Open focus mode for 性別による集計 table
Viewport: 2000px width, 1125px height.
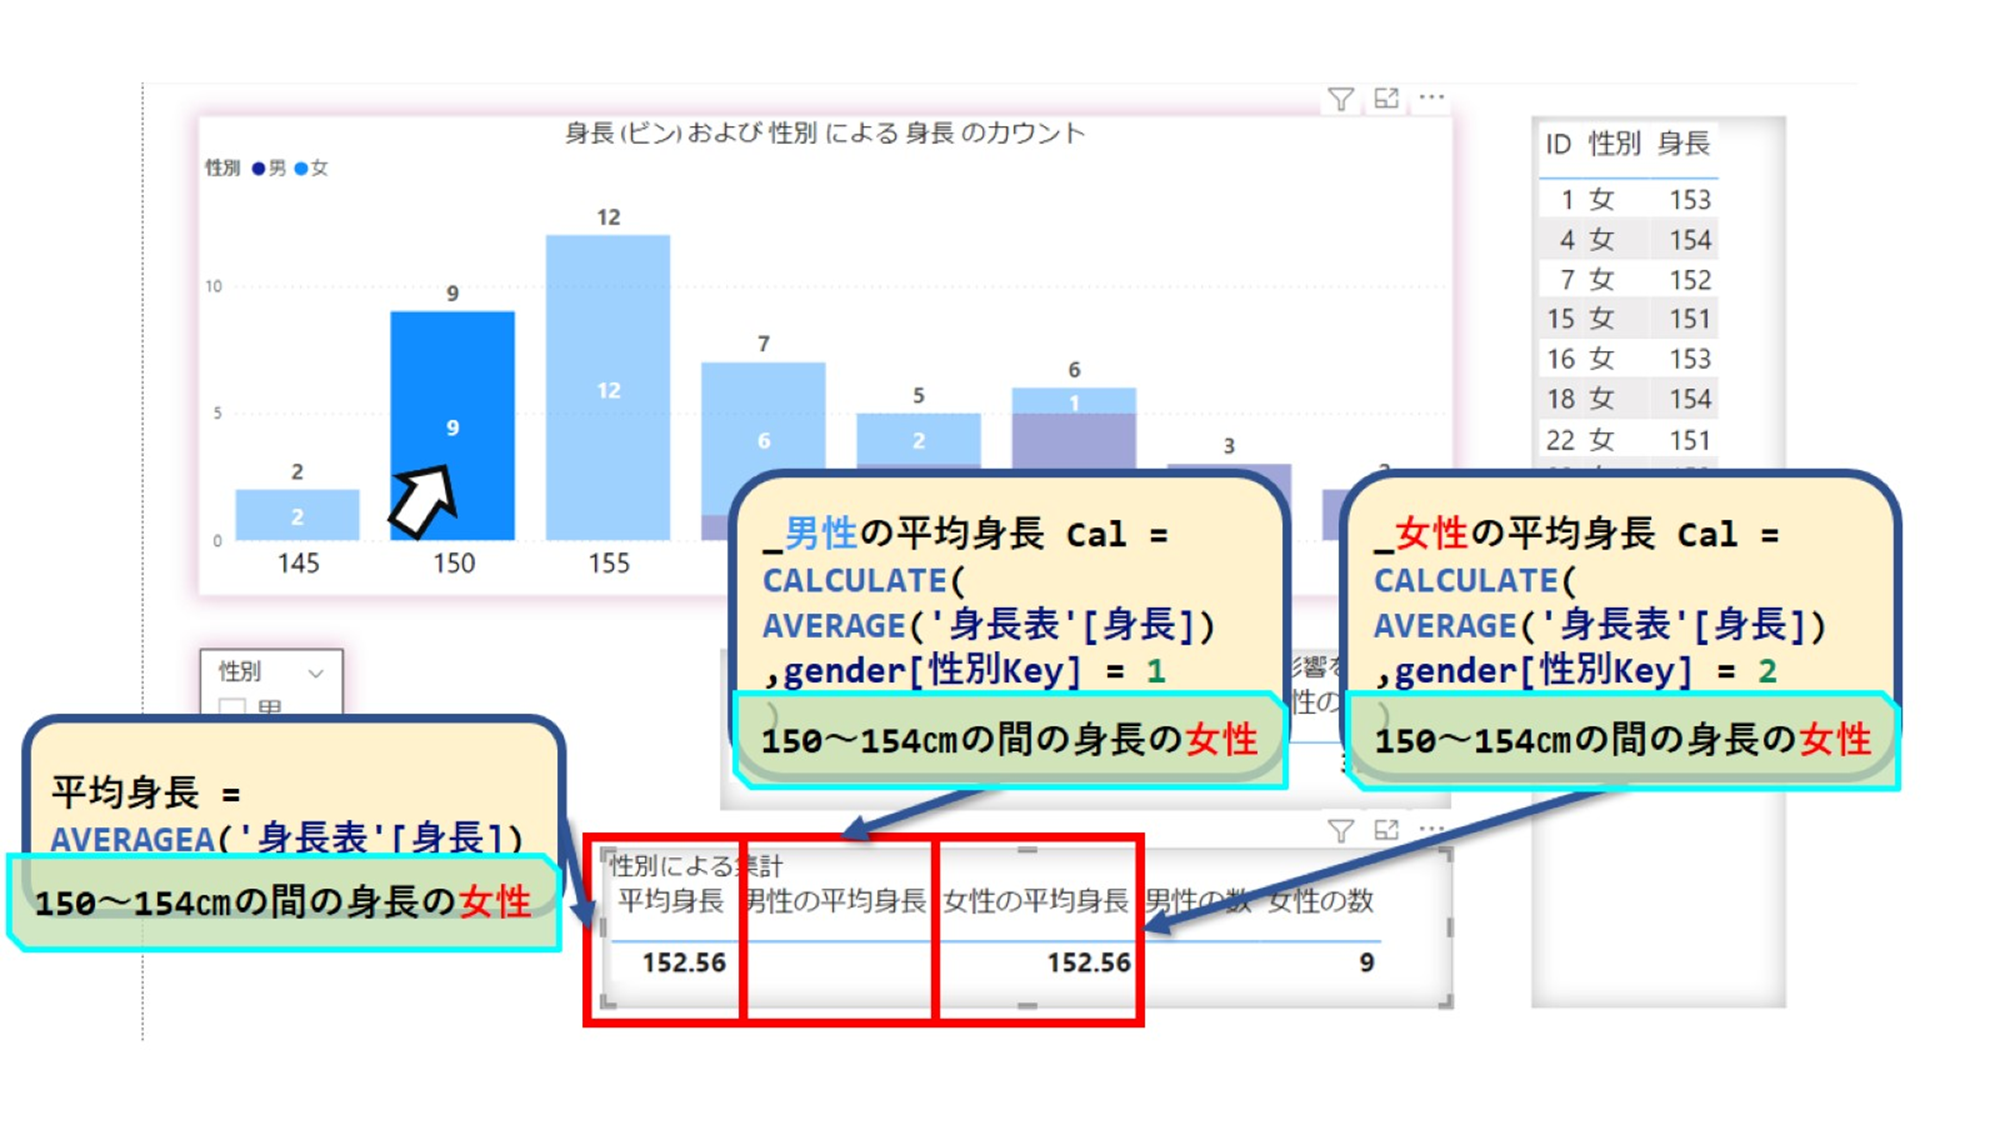[x=1386, y=830]
